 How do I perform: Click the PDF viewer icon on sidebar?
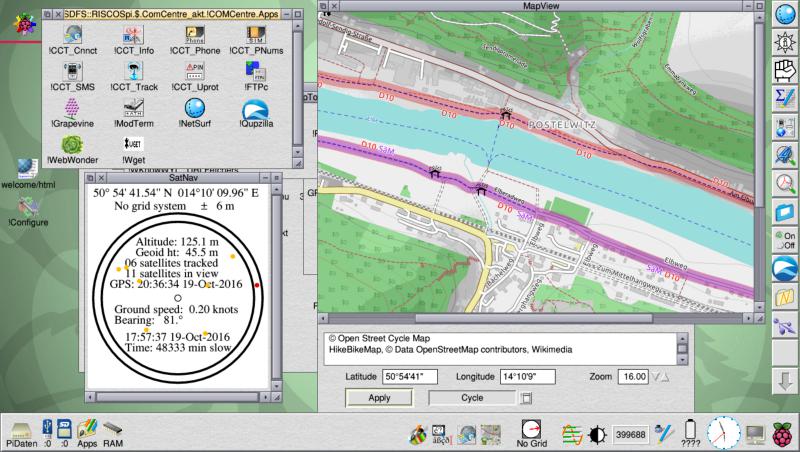click(785, 183)
